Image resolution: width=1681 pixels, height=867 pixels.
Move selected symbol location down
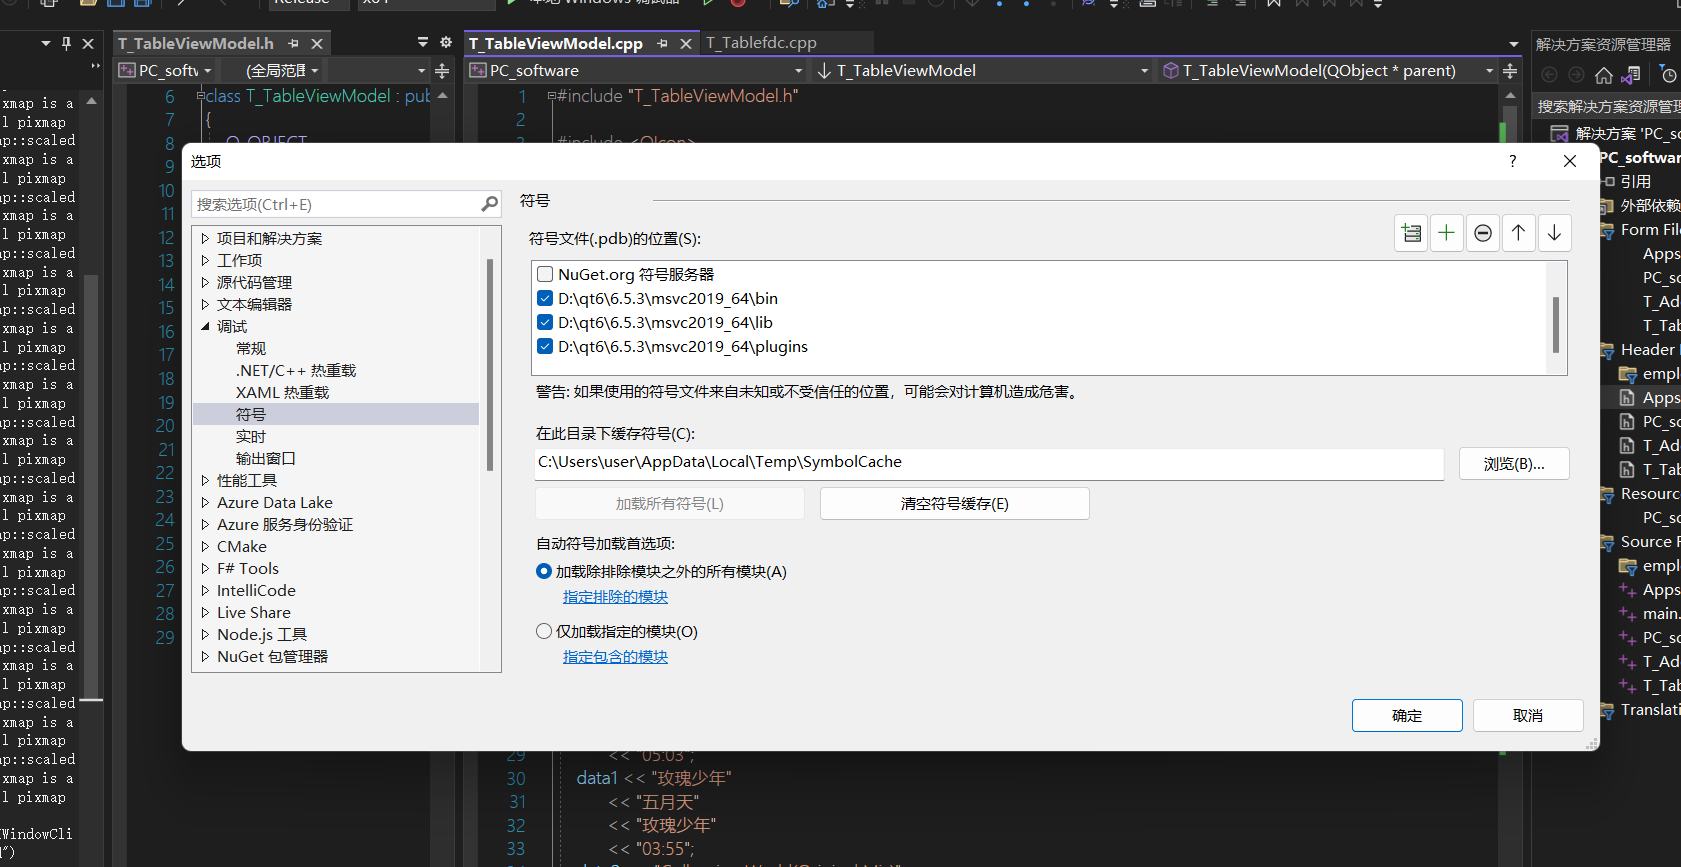[1555, 233]
